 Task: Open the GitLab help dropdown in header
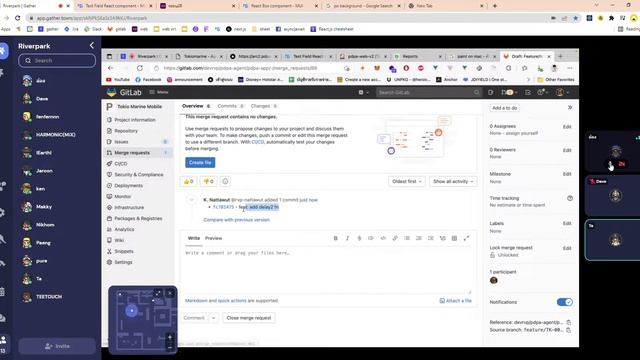543,92
